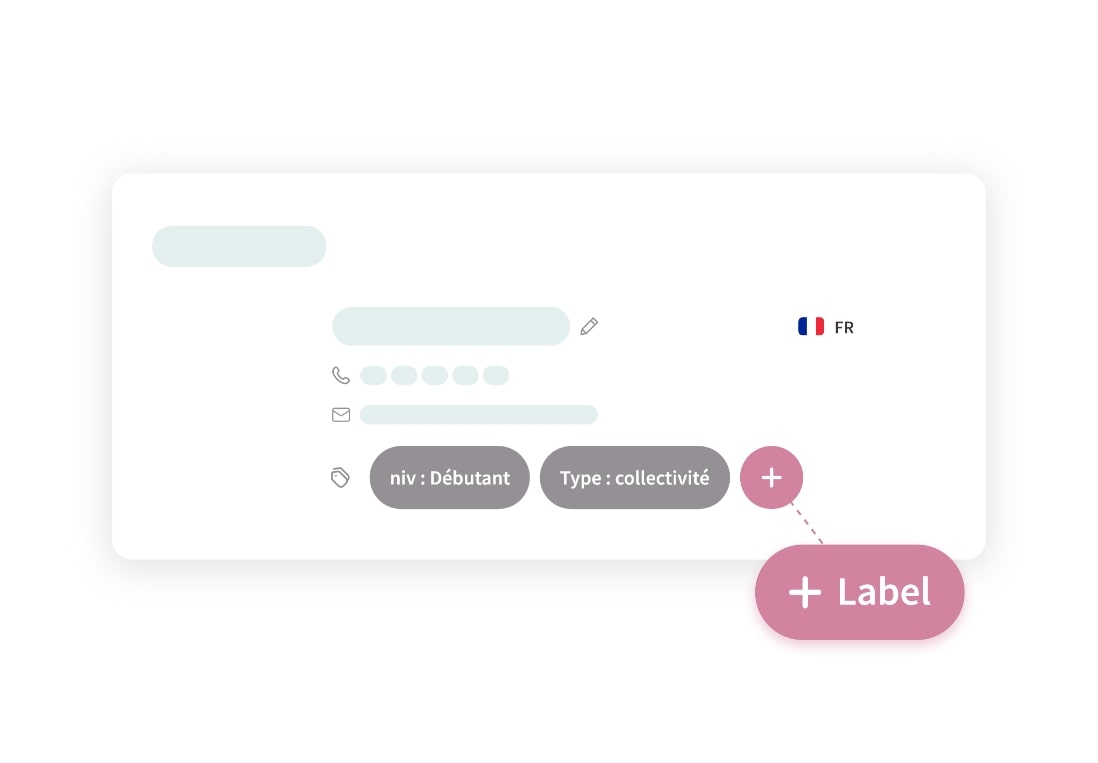Viewport: 1098px width, 763px height.
Task: Click the tags icon before the labels
Action: tap(341, 478)
